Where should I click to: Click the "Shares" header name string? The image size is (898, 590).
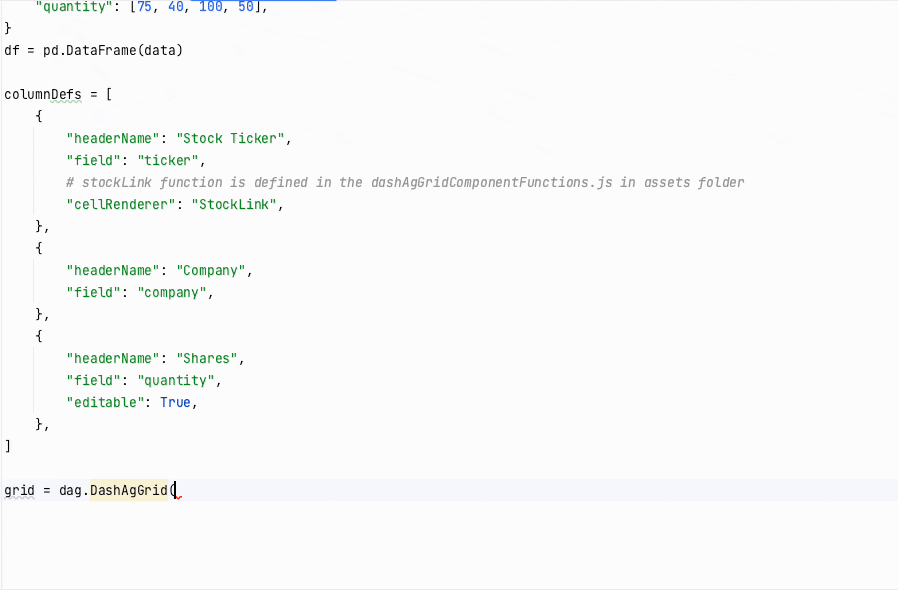206,359
